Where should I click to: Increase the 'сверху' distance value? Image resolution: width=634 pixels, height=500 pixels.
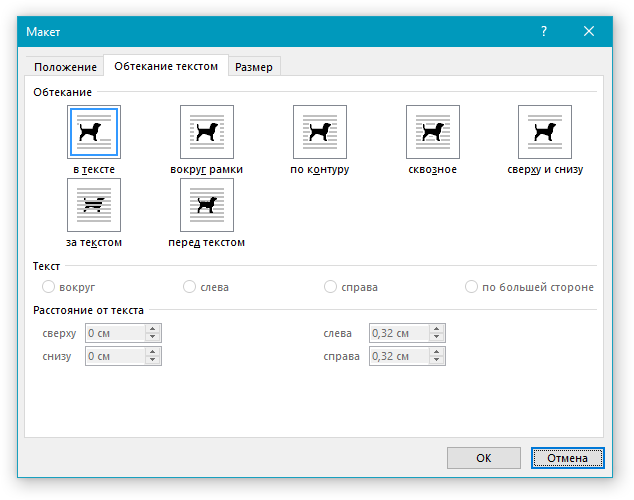(x=152, y=329)
